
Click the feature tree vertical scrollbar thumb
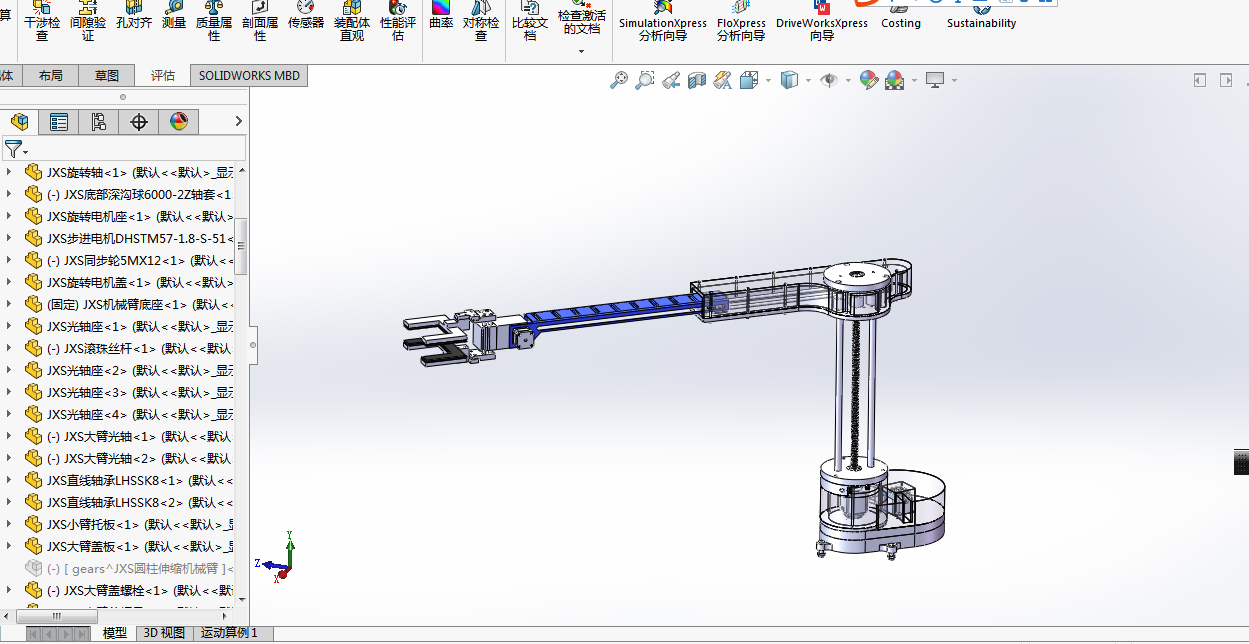pyautogui.click(x=240, y=245)
